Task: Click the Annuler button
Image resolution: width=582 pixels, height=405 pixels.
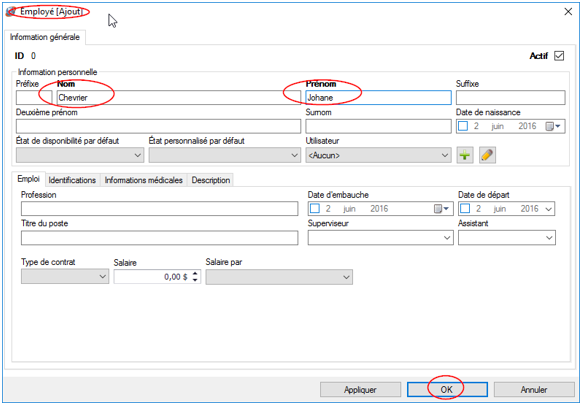Action: coord(534,390)
